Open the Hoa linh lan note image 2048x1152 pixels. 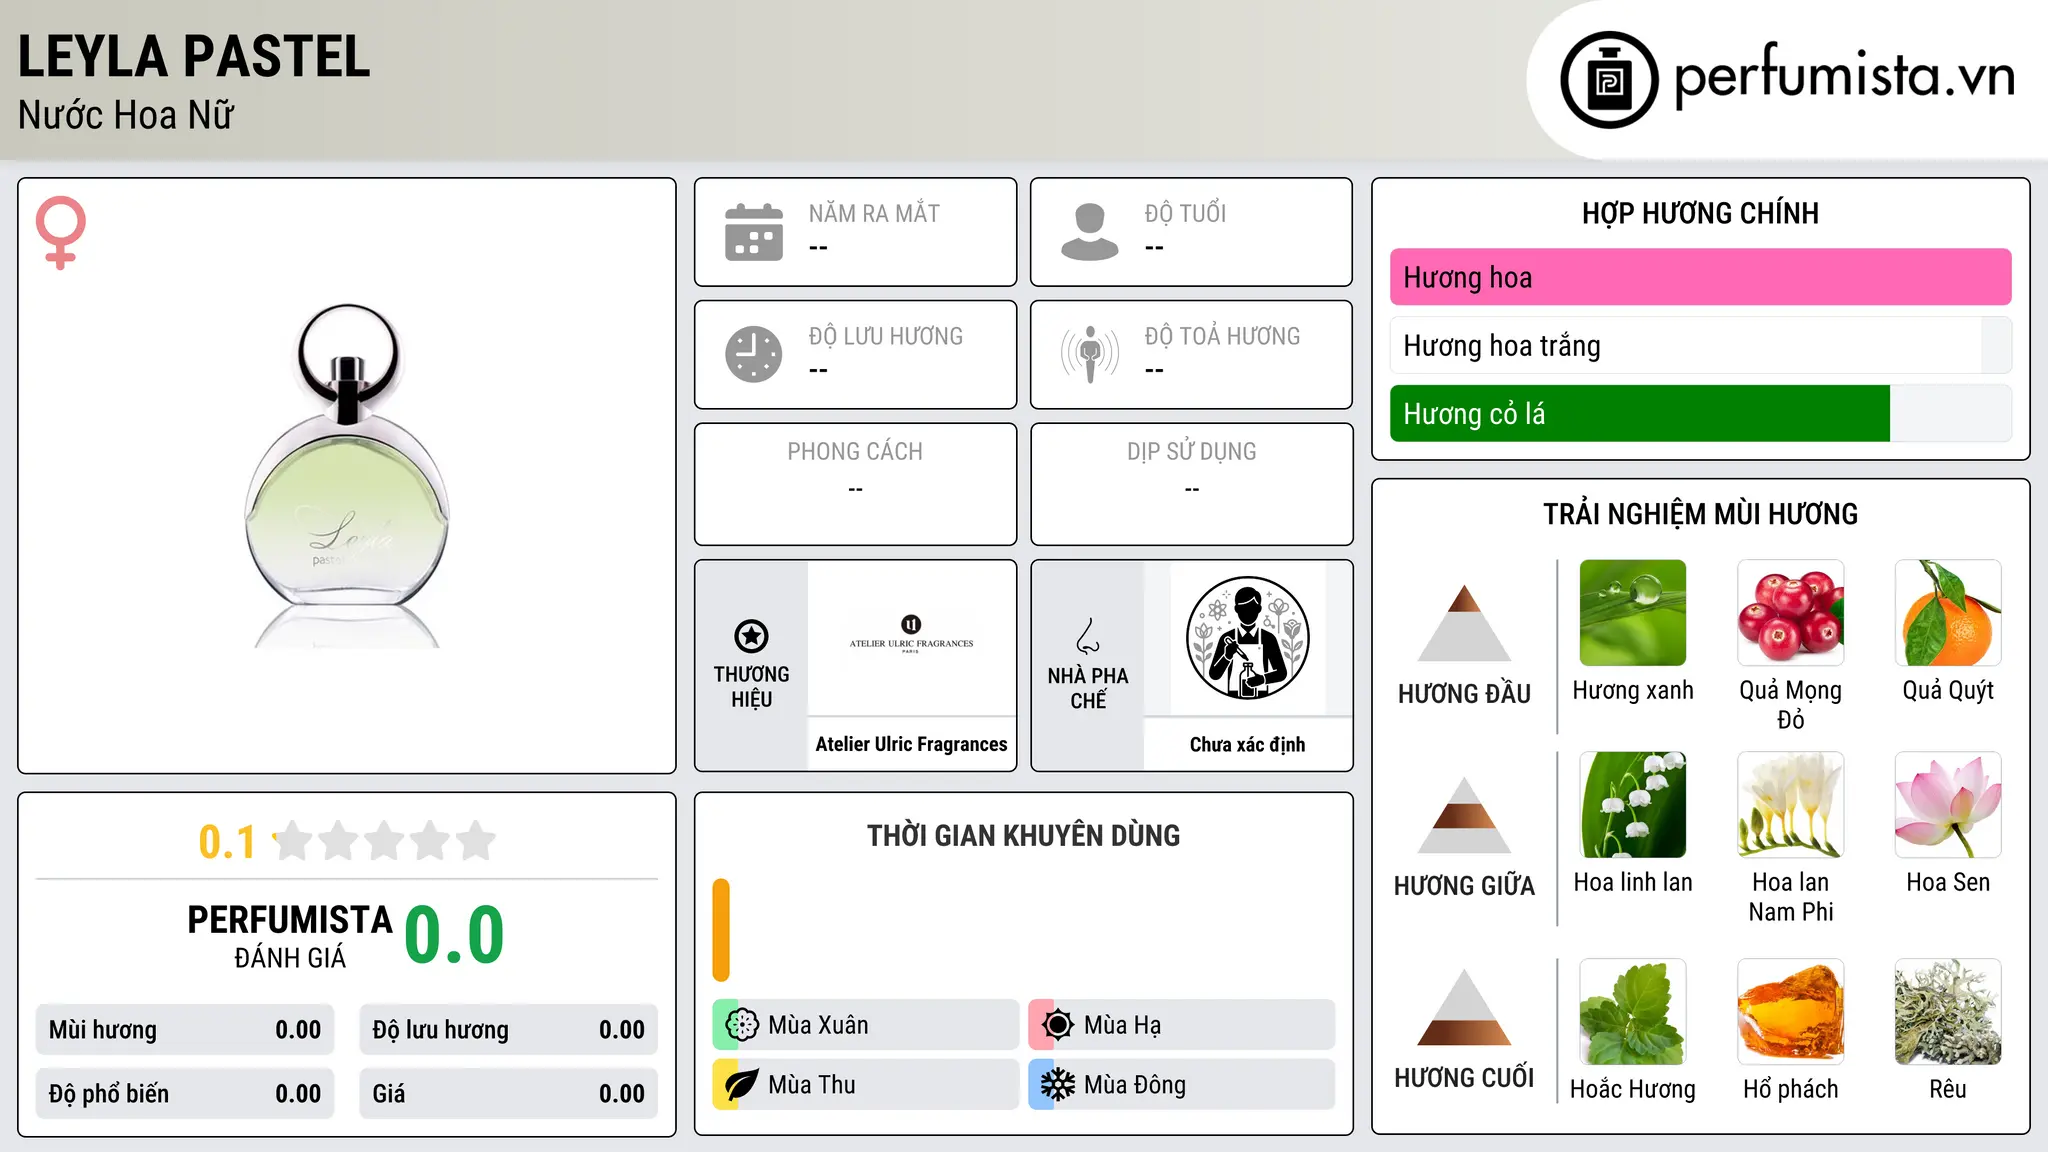[1633, 805]
